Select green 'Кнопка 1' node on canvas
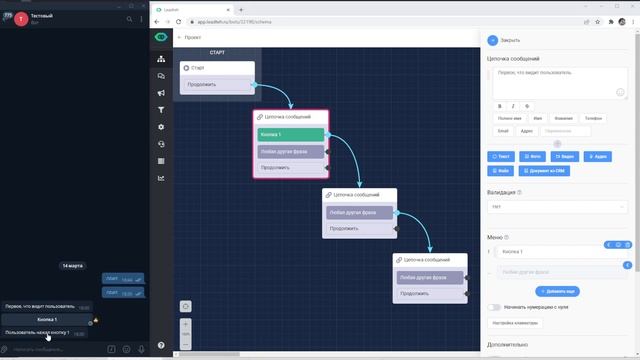Viewport: 640px width, 360px height. tap(291, 135)
